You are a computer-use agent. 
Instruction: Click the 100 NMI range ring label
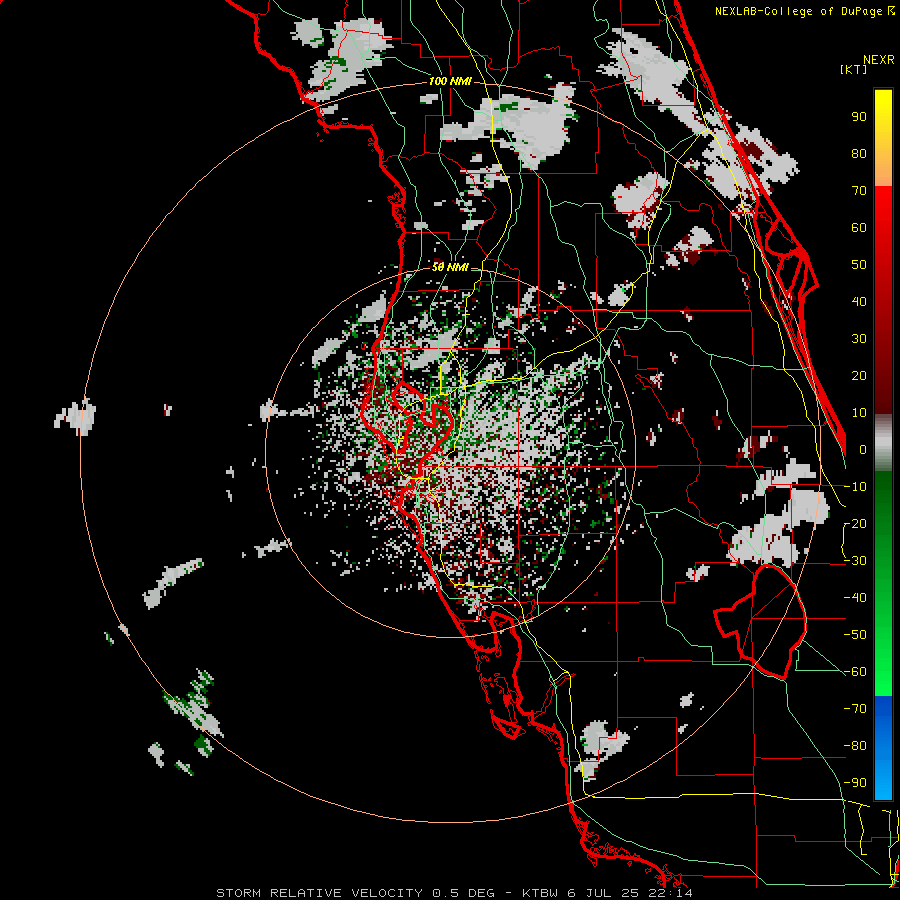pyautogui.click(x=450, y=81)
